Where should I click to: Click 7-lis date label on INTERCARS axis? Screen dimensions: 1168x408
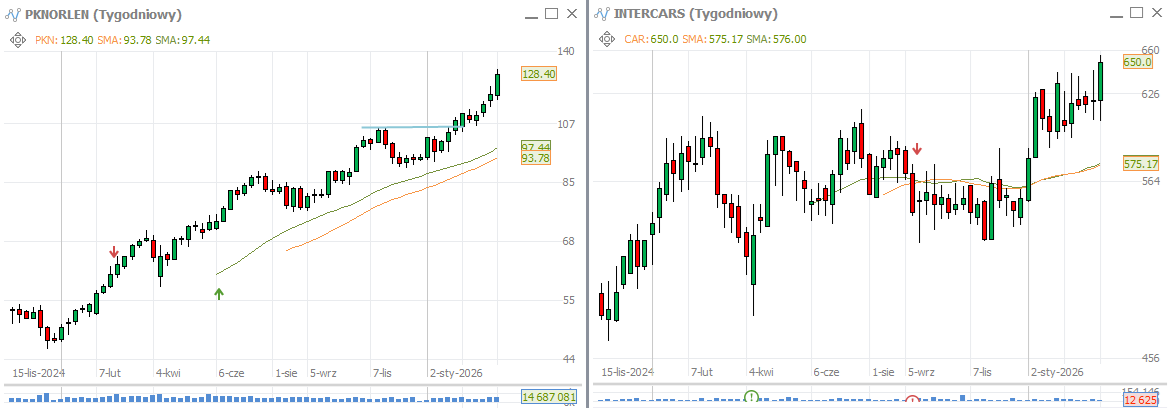982,372
